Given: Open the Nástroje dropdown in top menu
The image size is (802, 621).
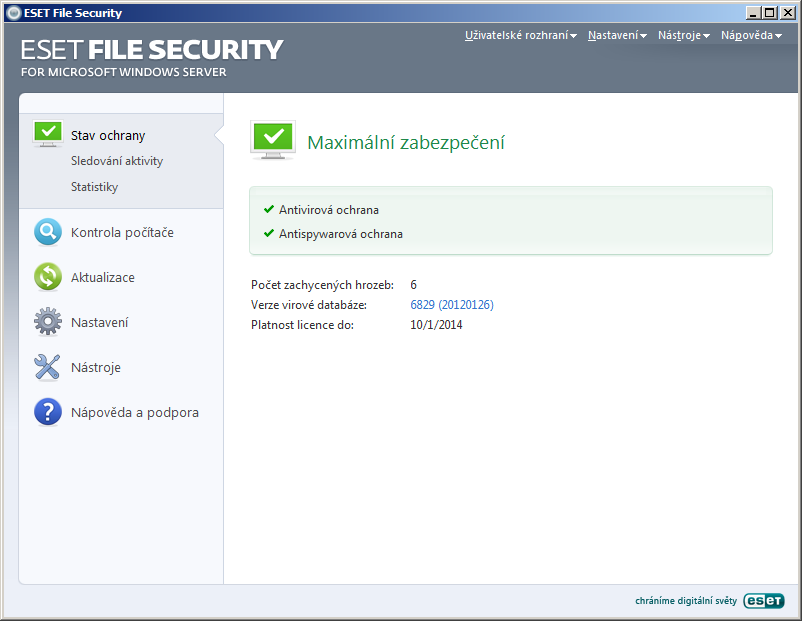Looking at the screenshot, I should click(x=684, y=35).
